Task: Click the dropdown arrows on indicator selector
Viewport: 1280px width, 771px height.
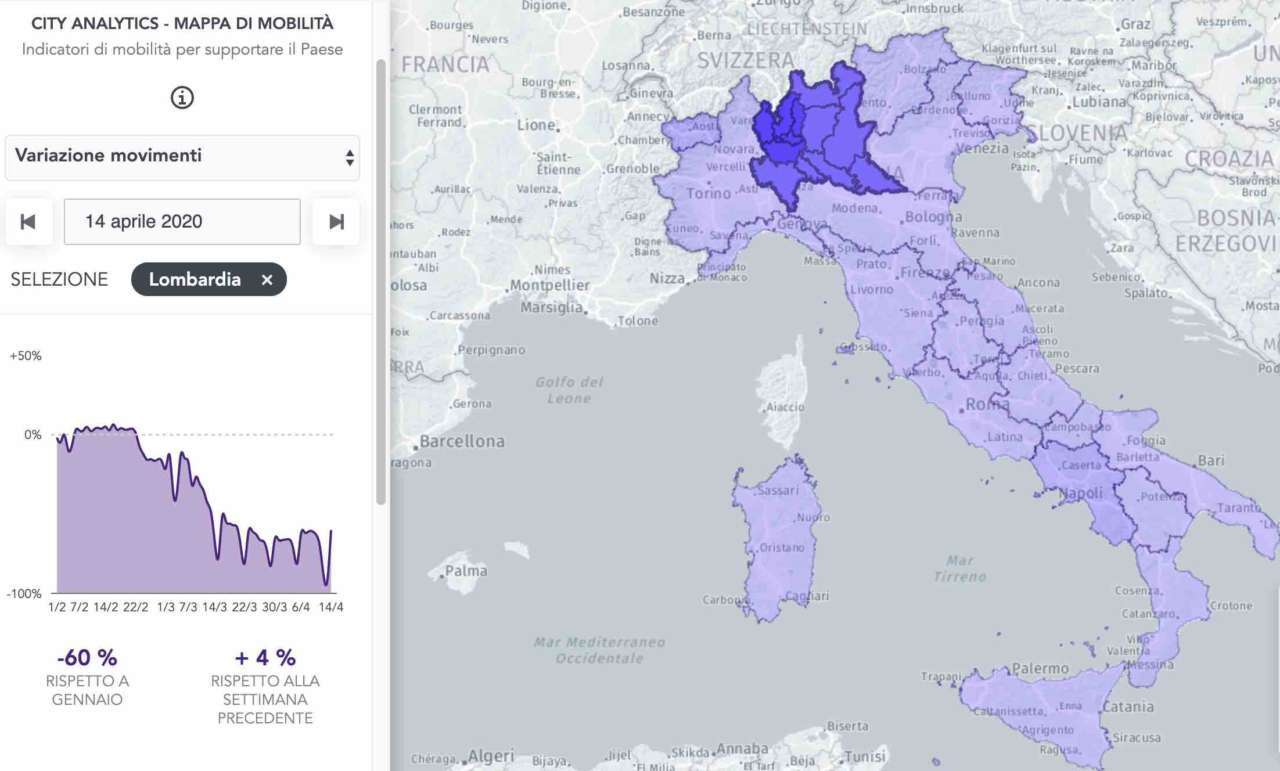Action: coord(349,158)
